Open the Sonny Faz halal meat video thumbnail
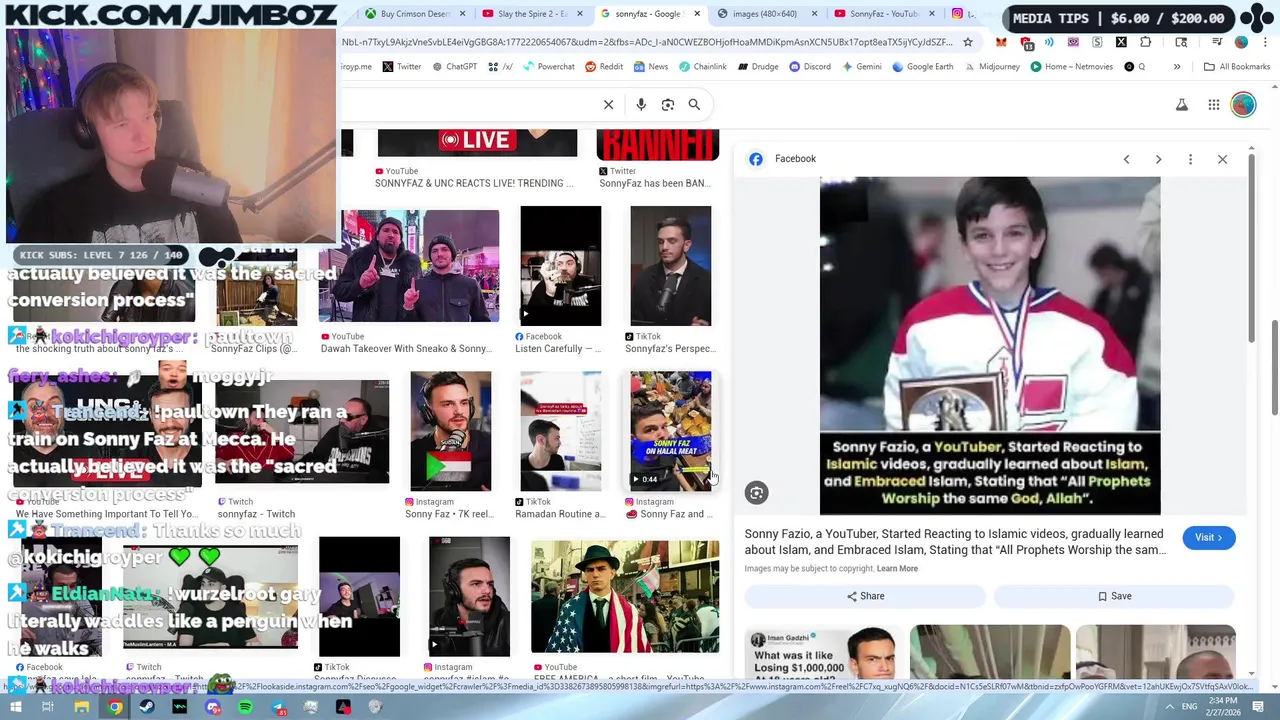The width and height of the screenshot is (1280, 720). pyautogui.click(x=670, y=431)
